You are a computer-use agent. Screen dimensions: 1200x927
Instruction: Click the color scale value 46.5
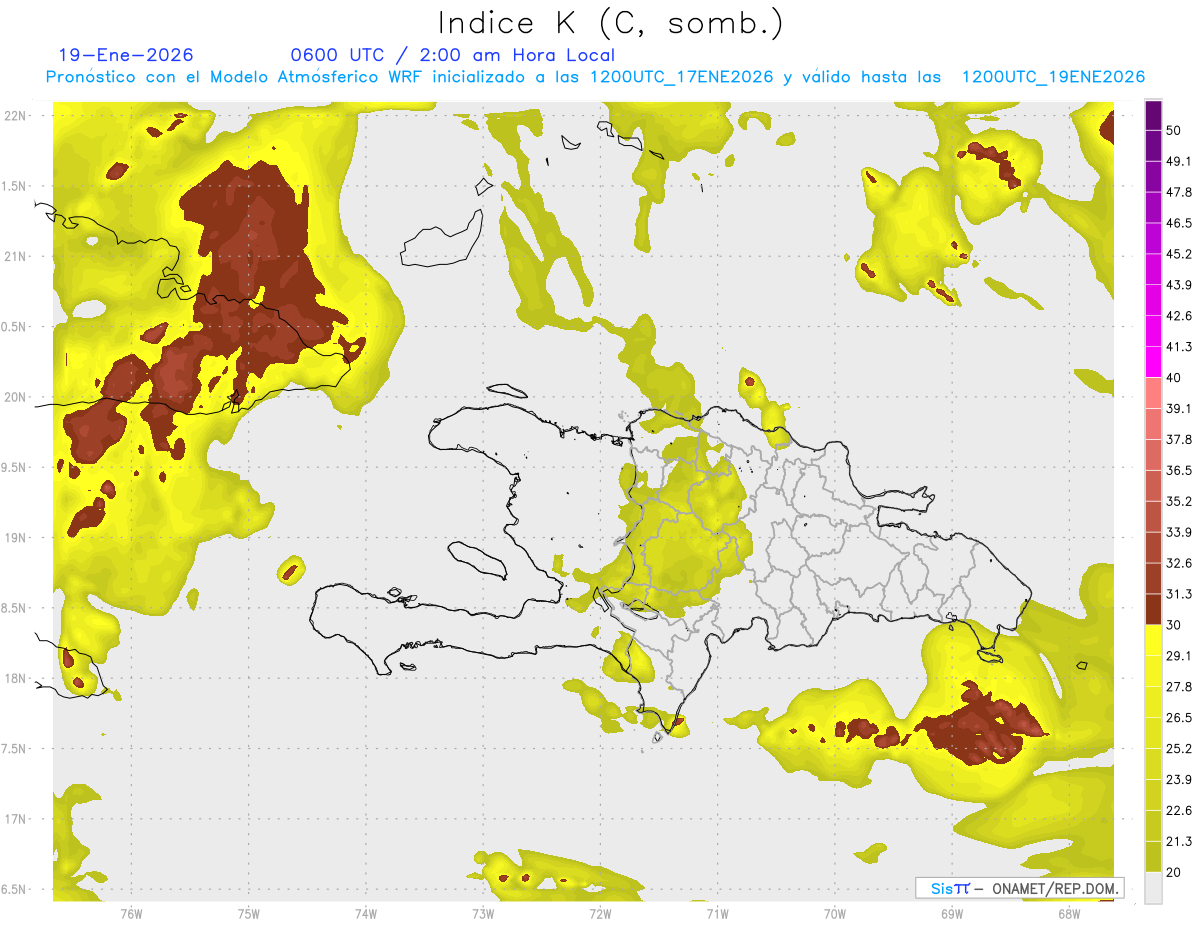[1179, 222]
